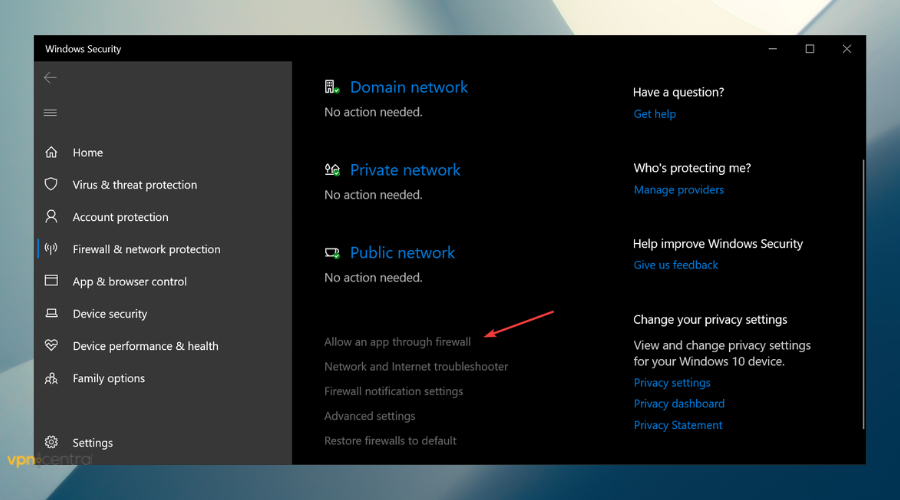Open Firewall & network protection section
The height and width of the screenshot is (500, 900).
point(146,250)
